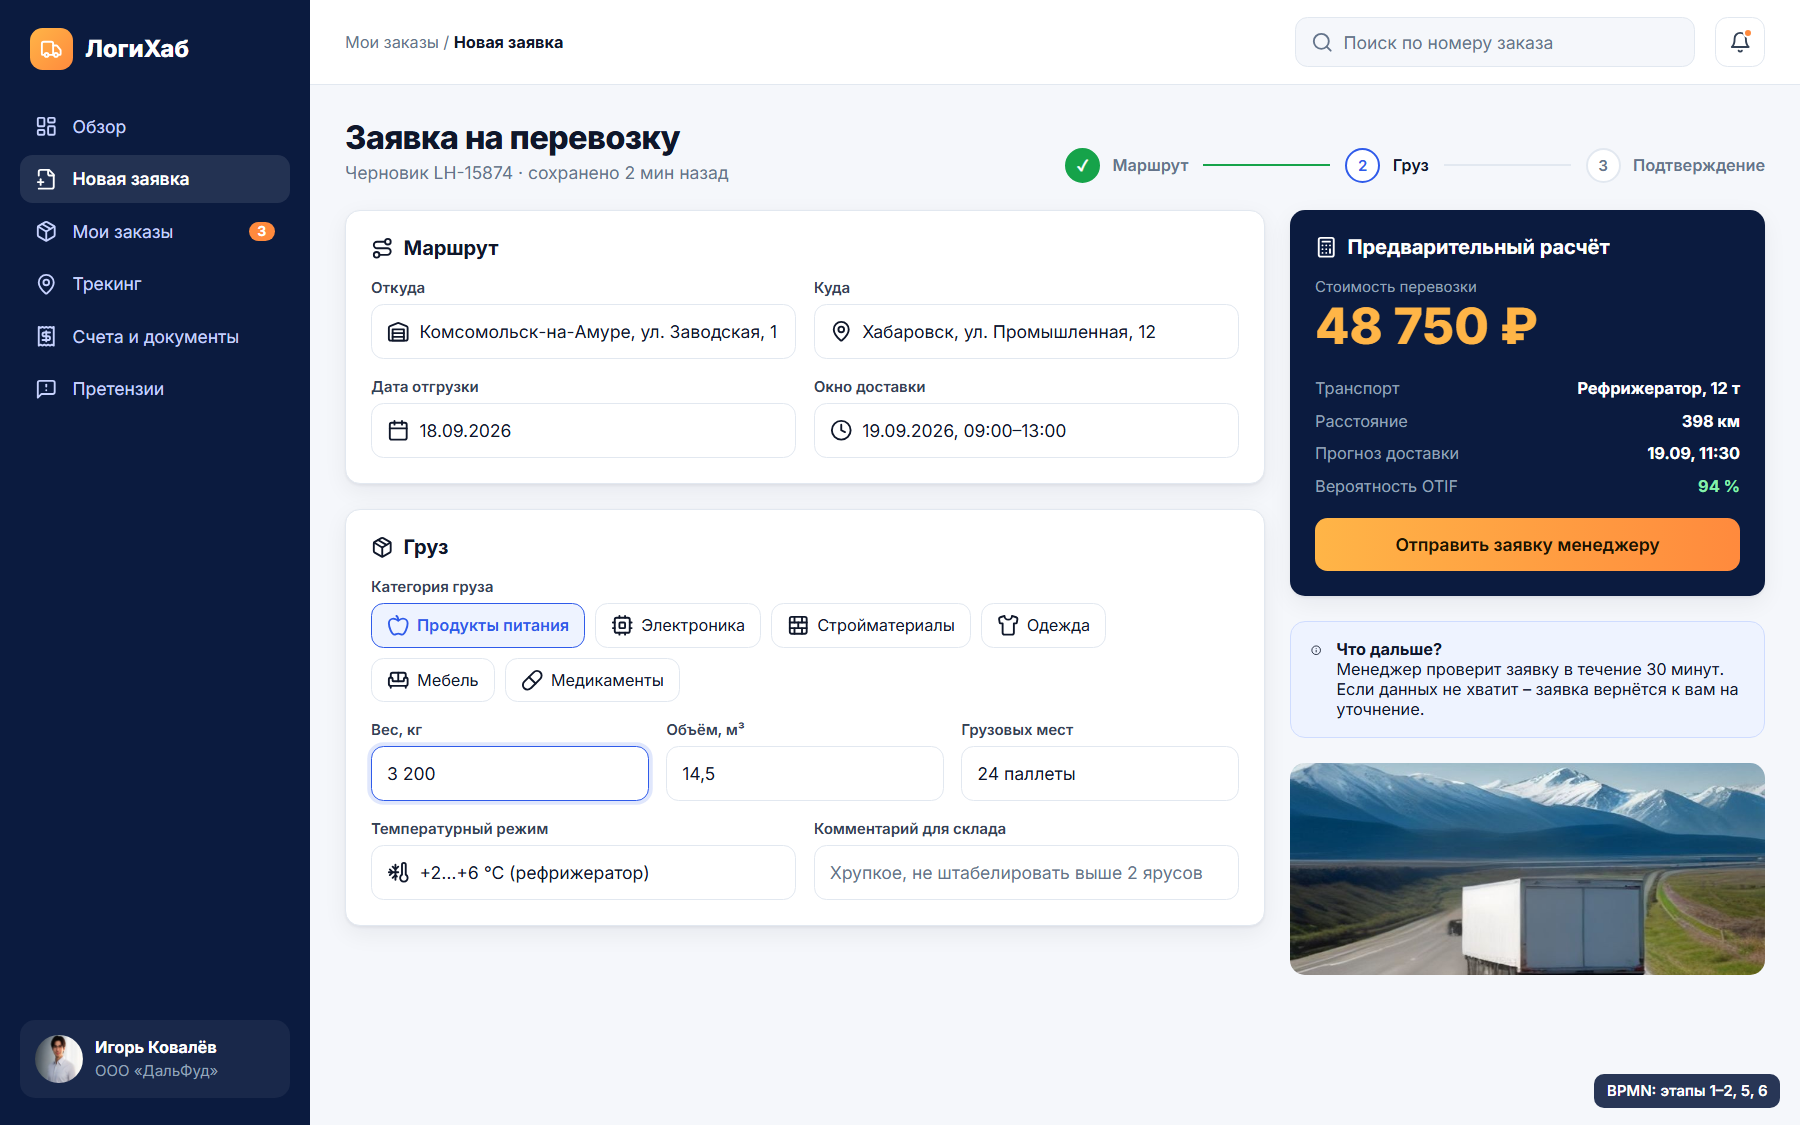Click the box icon beside Груз heading
This screenshot has height=1125, width=1800.
point(382,547)
